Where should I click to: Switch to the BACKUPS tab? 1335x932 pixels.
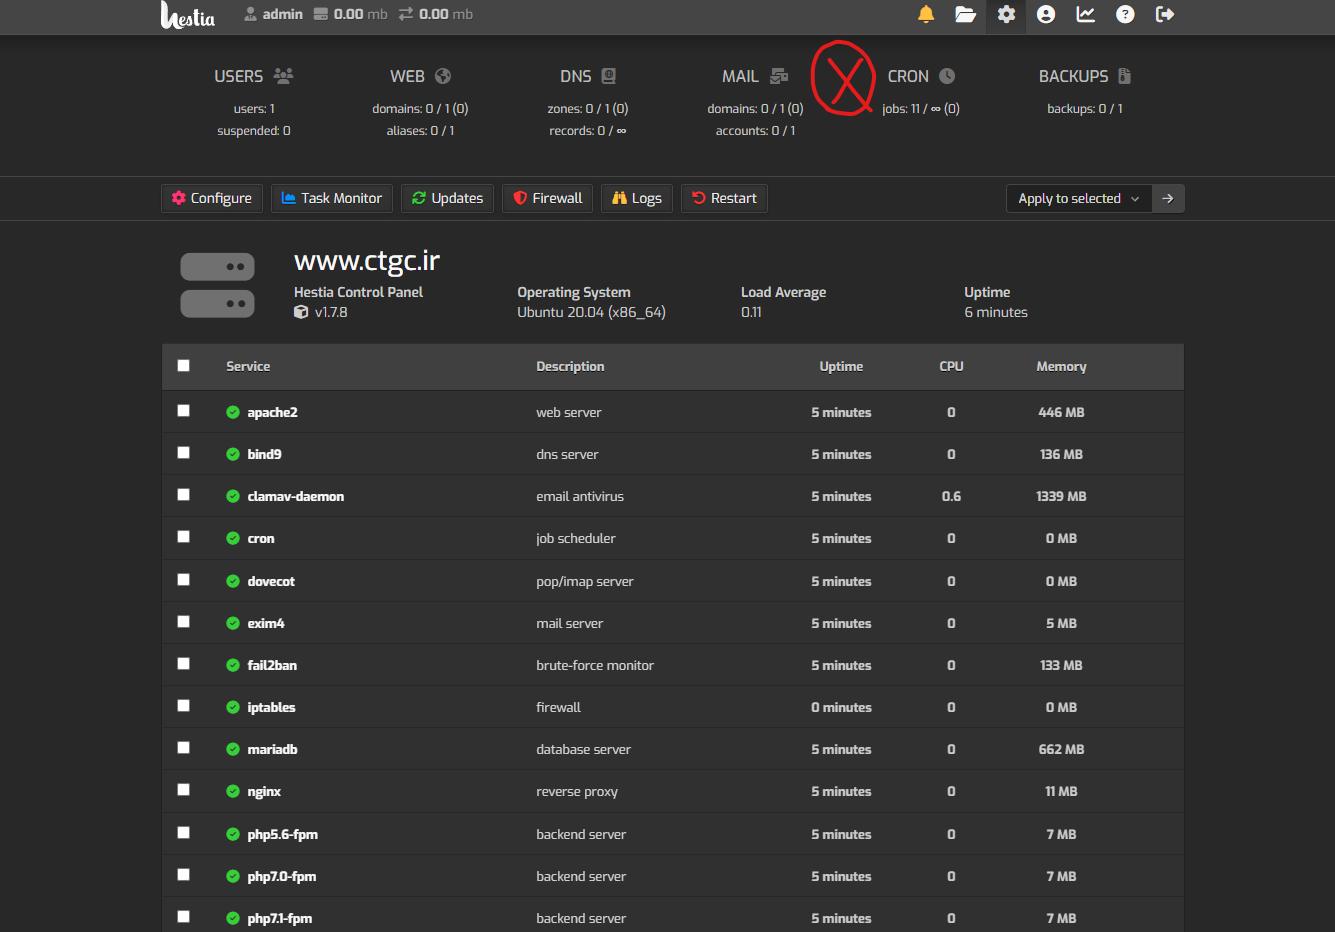tap(1084, 77)
